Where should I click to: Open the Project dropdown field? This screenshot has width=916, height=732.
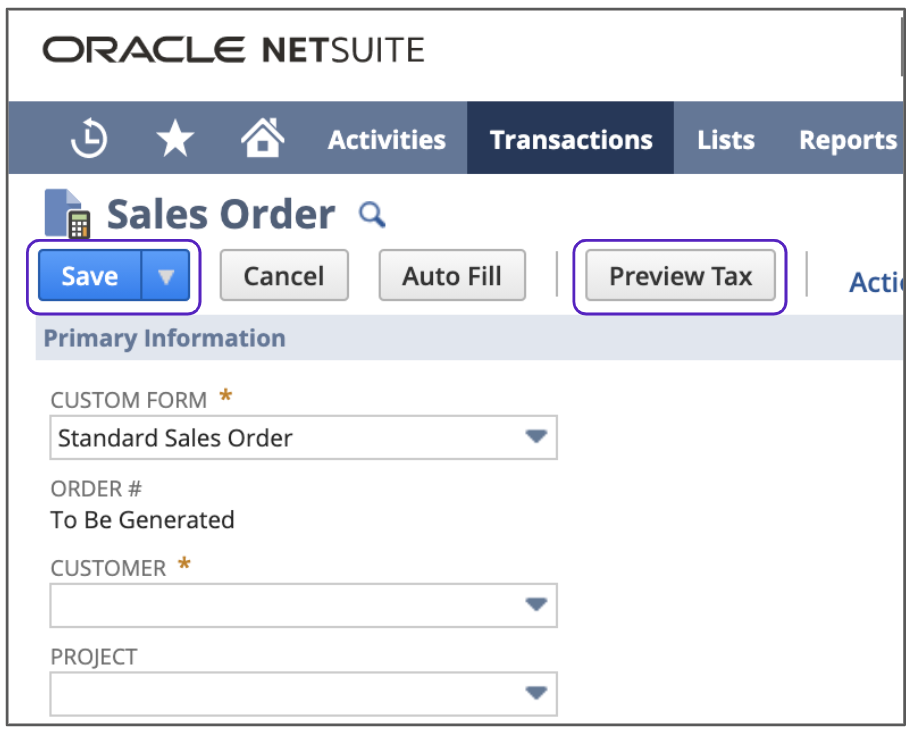pos(303,693)
